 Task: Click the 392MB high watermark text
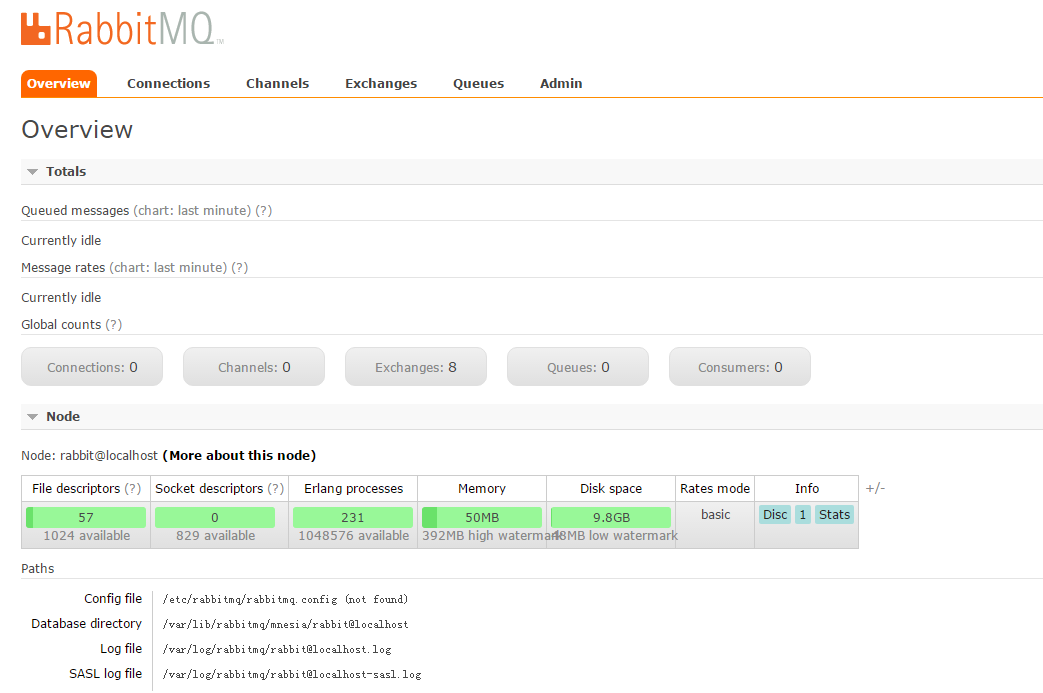(490, 536)
